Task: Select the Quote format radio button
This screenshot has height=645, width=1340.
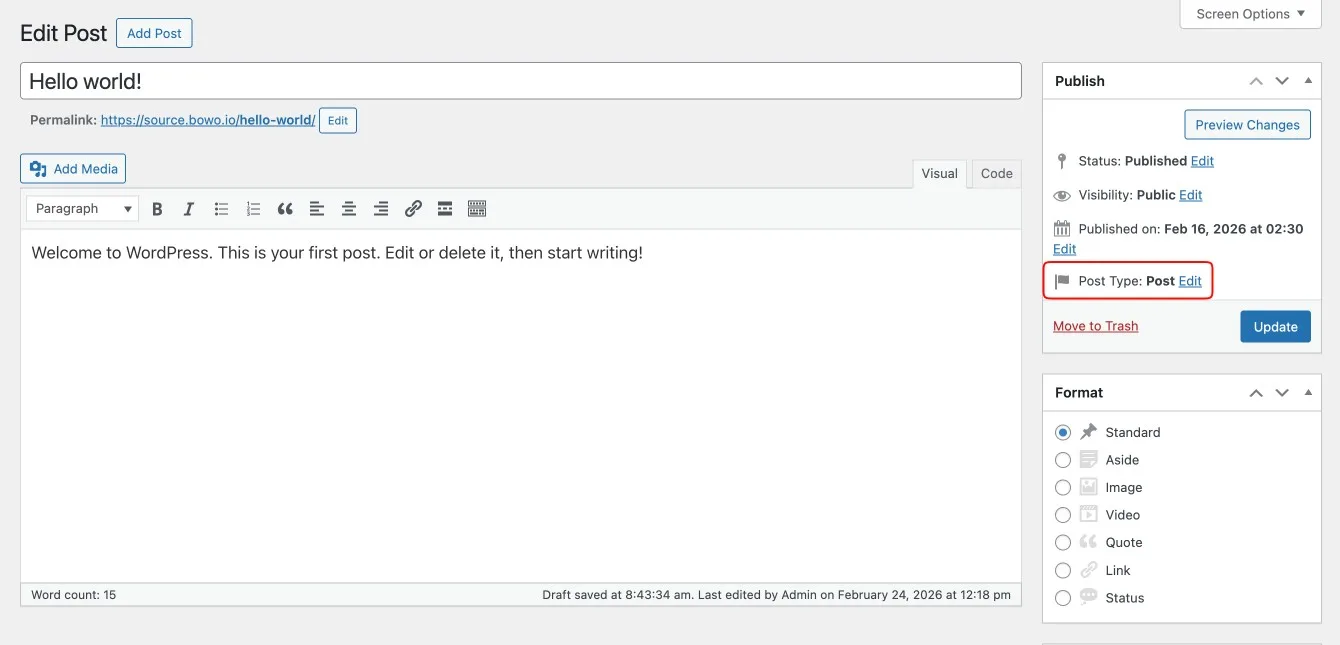Action: click(1063, 542)
